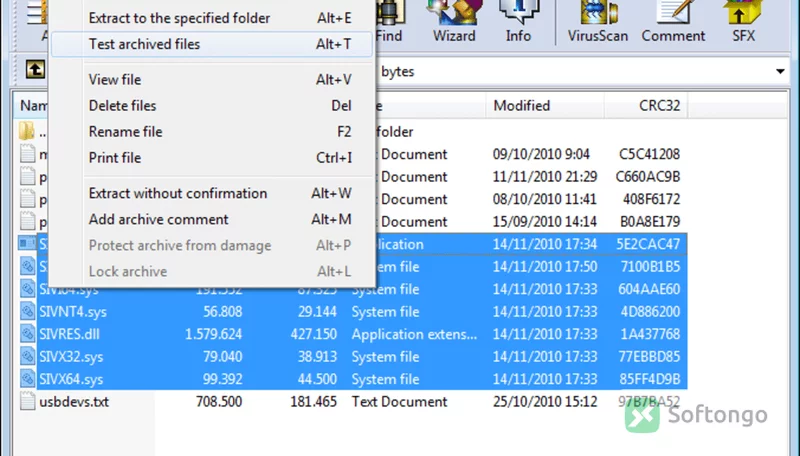Choose Print file from menu
This screenshot has width=800, height=456.
click(212, 158)
